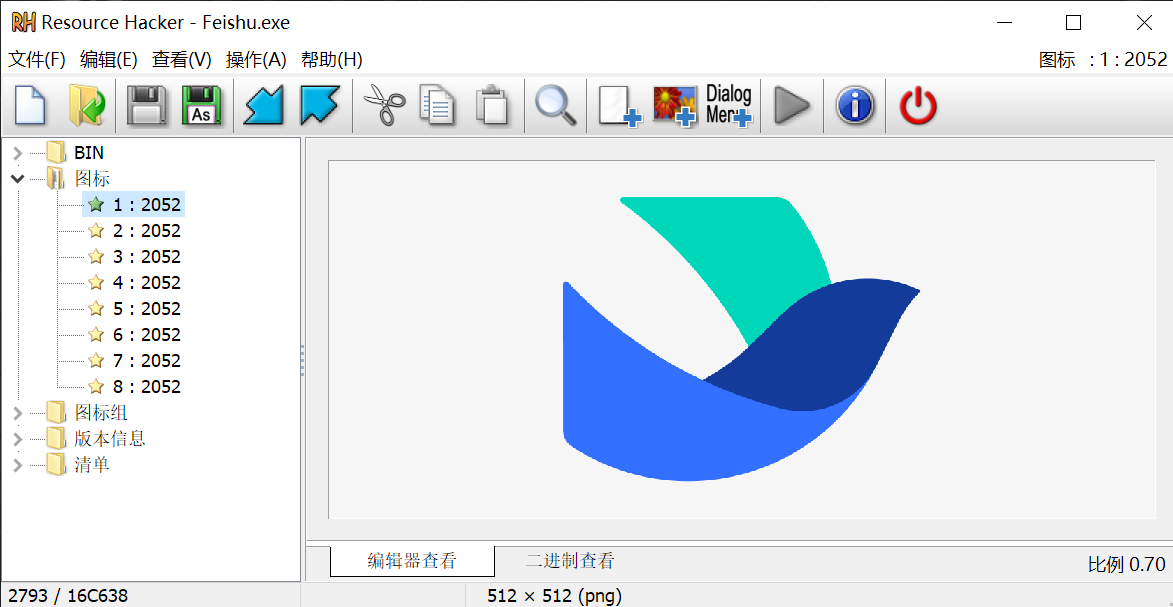This screenshot has width=1173, height=607.
Task: Click the 2793 / 16C638 status text
Action: (x=68, y=597)
